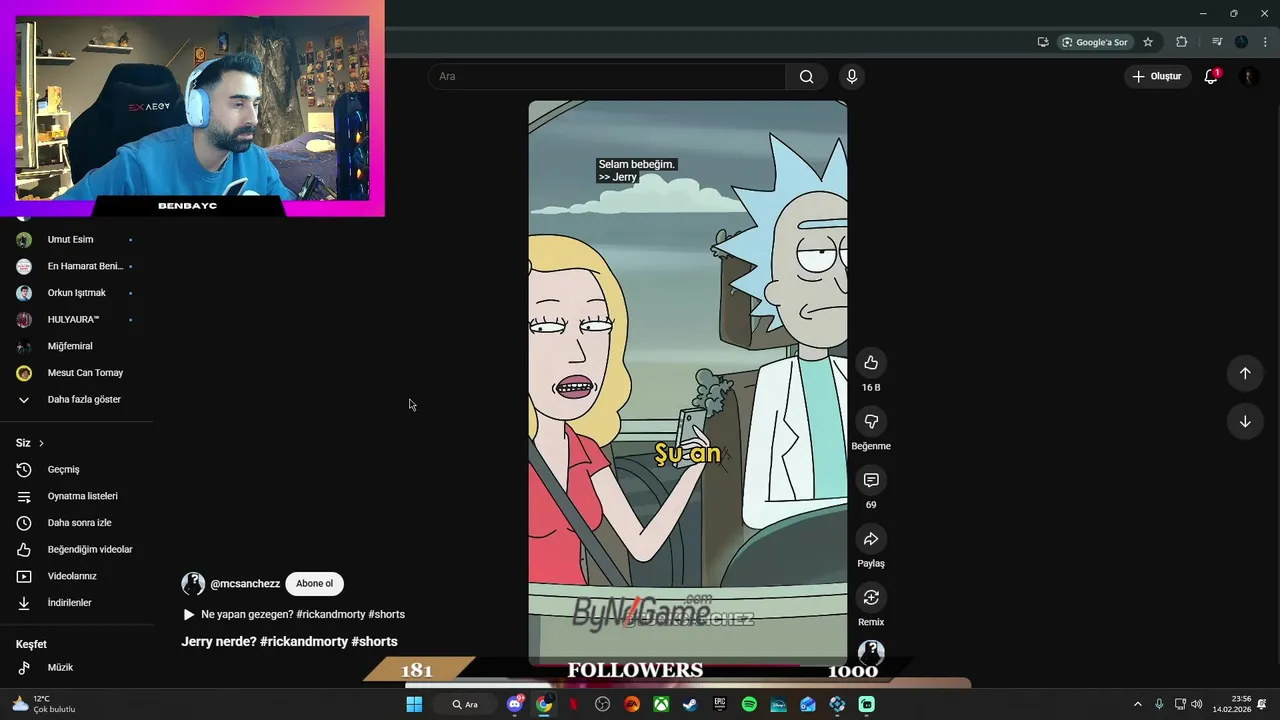Open OBS Studio from the taskbar
1280x720 pixels.
(x=602, y=705)
